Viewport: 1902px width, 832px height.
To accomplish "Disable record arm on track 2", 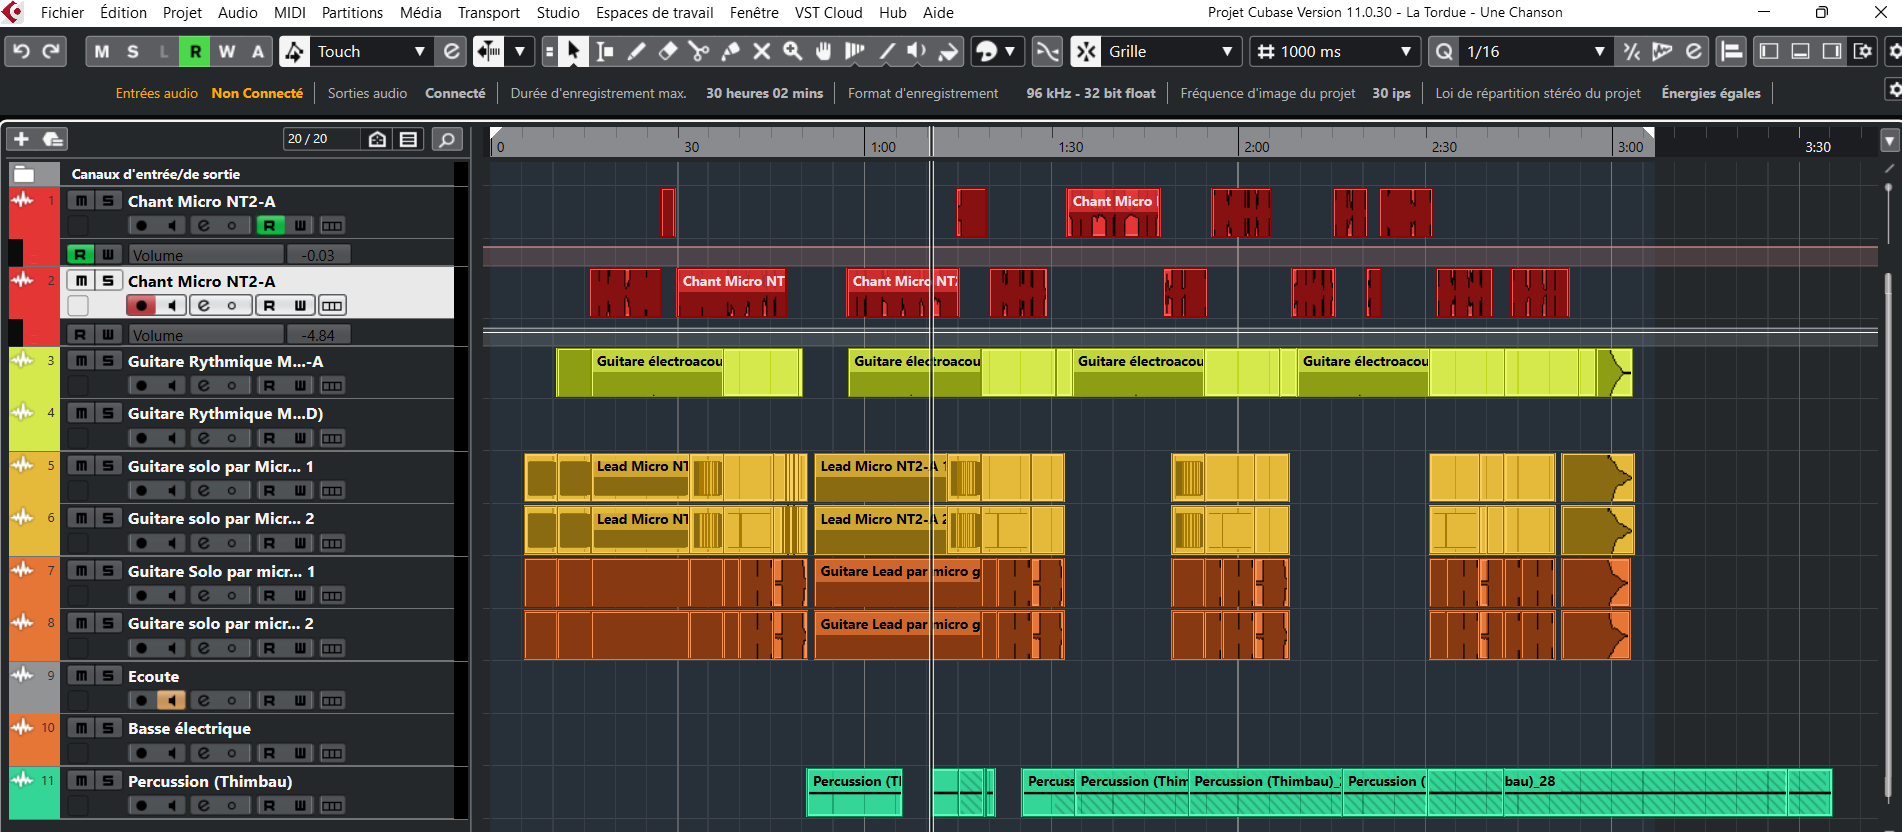I will coord(141,306).
